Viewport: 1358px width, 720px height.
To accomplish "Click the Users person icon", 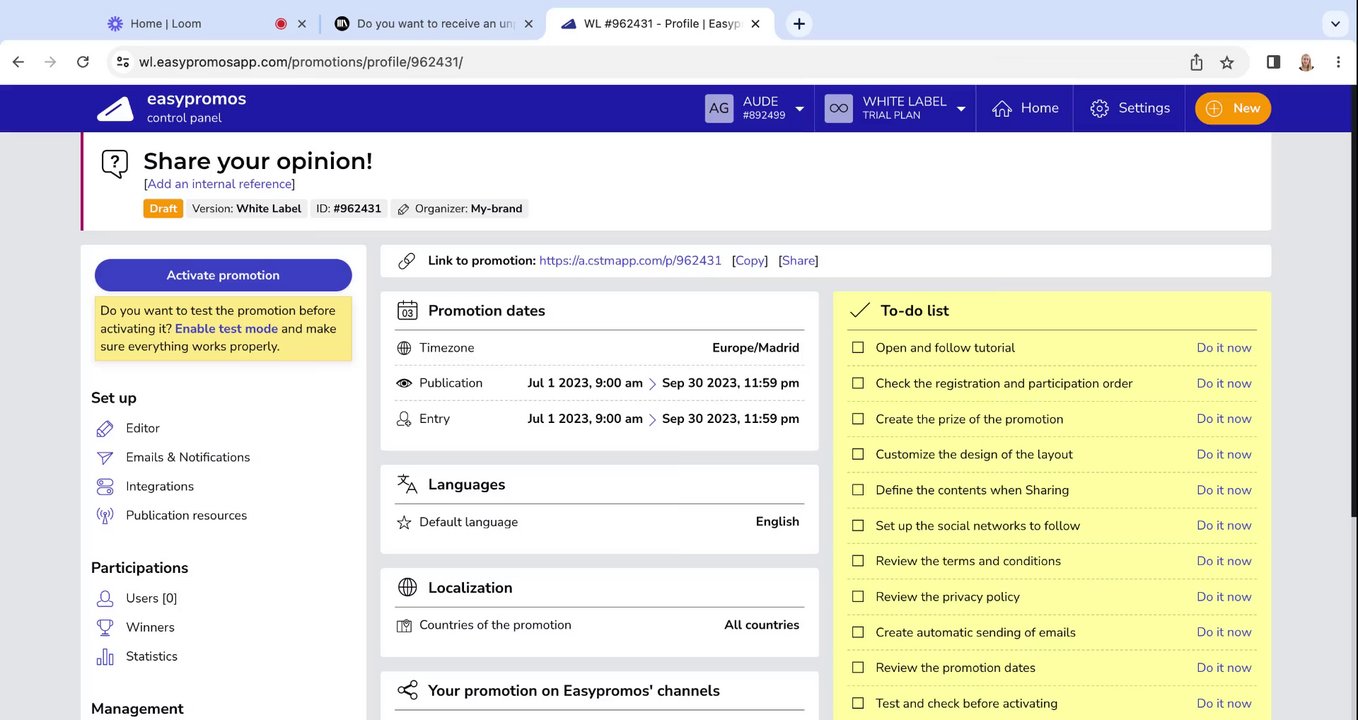I will click(105, 598).
